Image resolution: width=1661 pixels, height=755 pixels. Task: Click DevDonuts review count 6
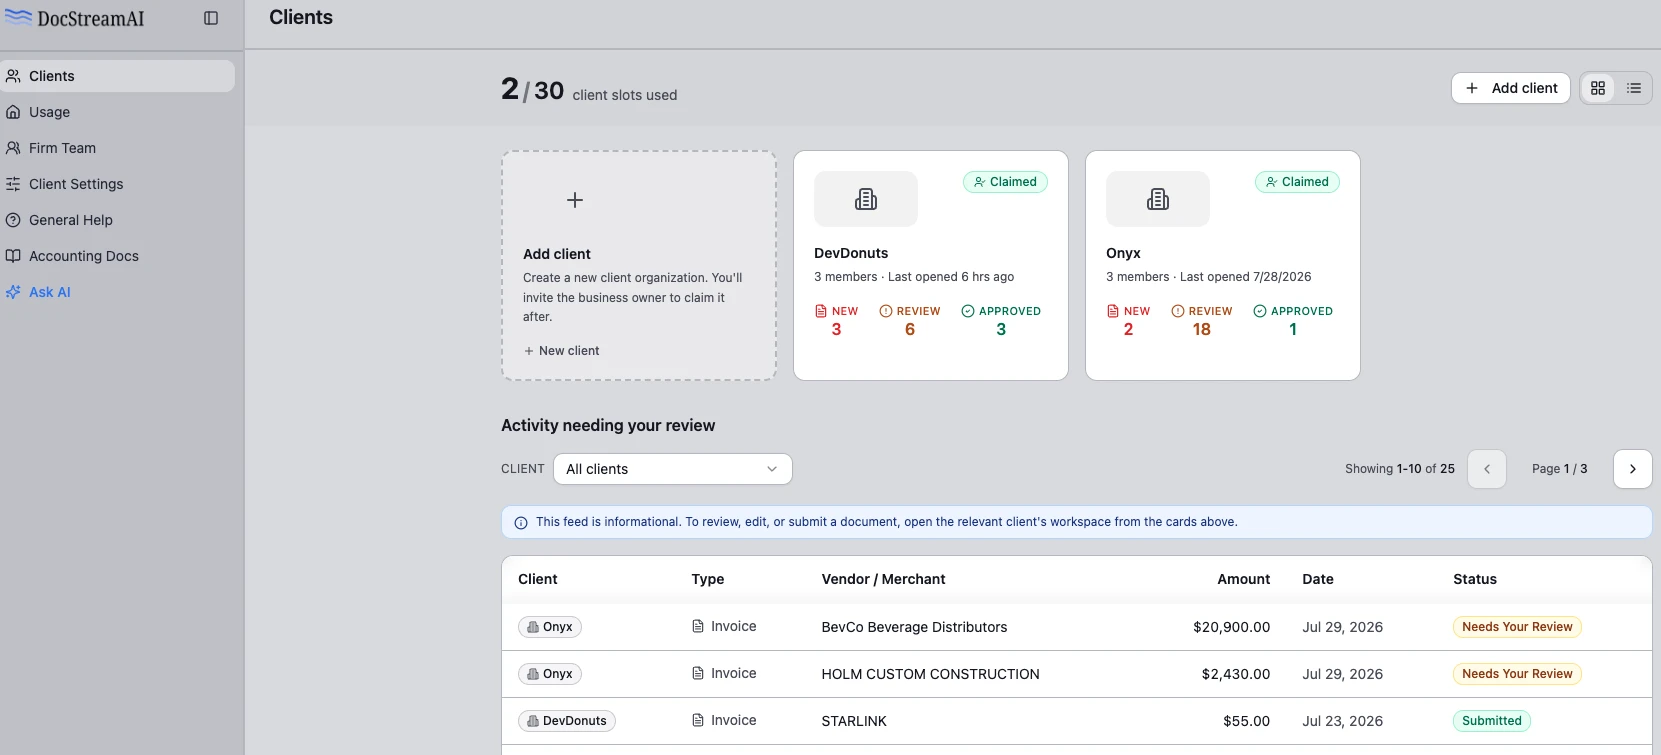click(x=910, y=330)
